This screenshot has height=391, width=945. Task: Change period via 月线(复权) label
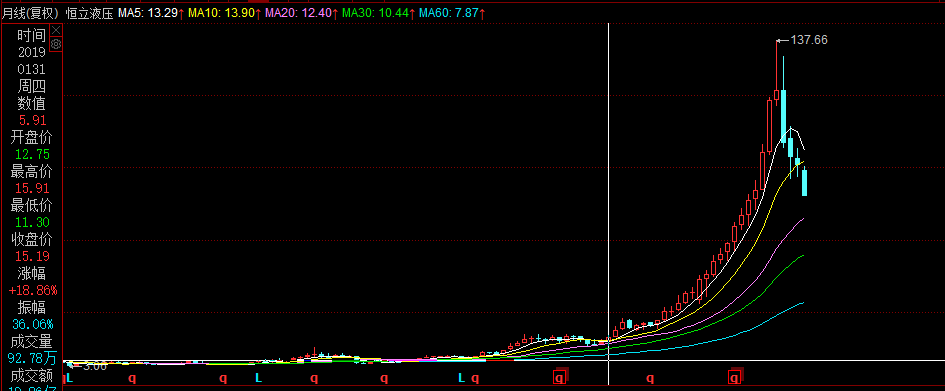(x=30, y=13)
